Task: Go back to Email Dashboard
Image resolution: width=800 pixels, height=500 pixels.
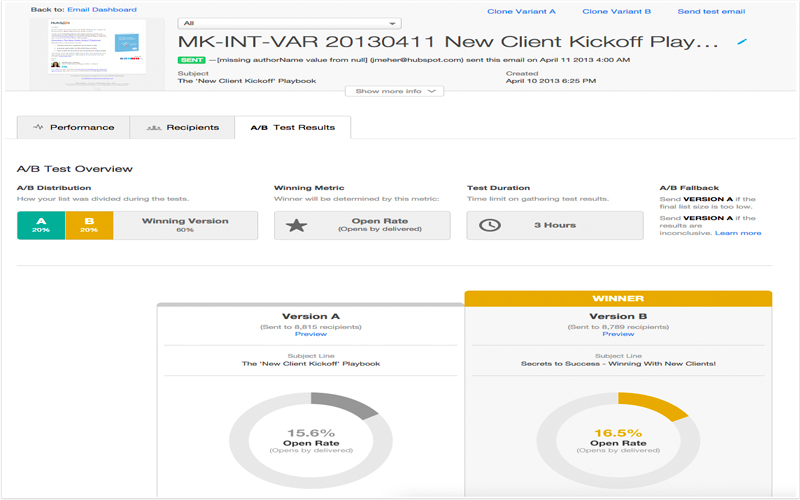Action: tap(99, 9)
